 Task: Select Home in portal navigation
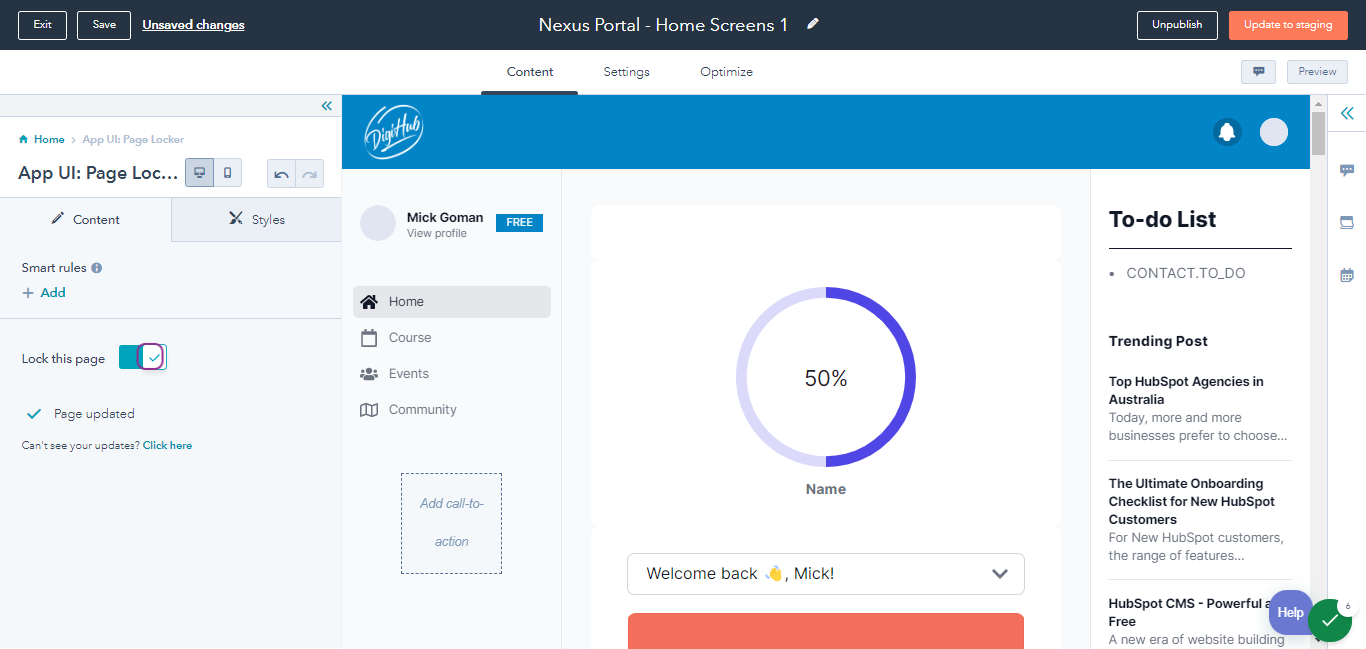pos(452,302)
